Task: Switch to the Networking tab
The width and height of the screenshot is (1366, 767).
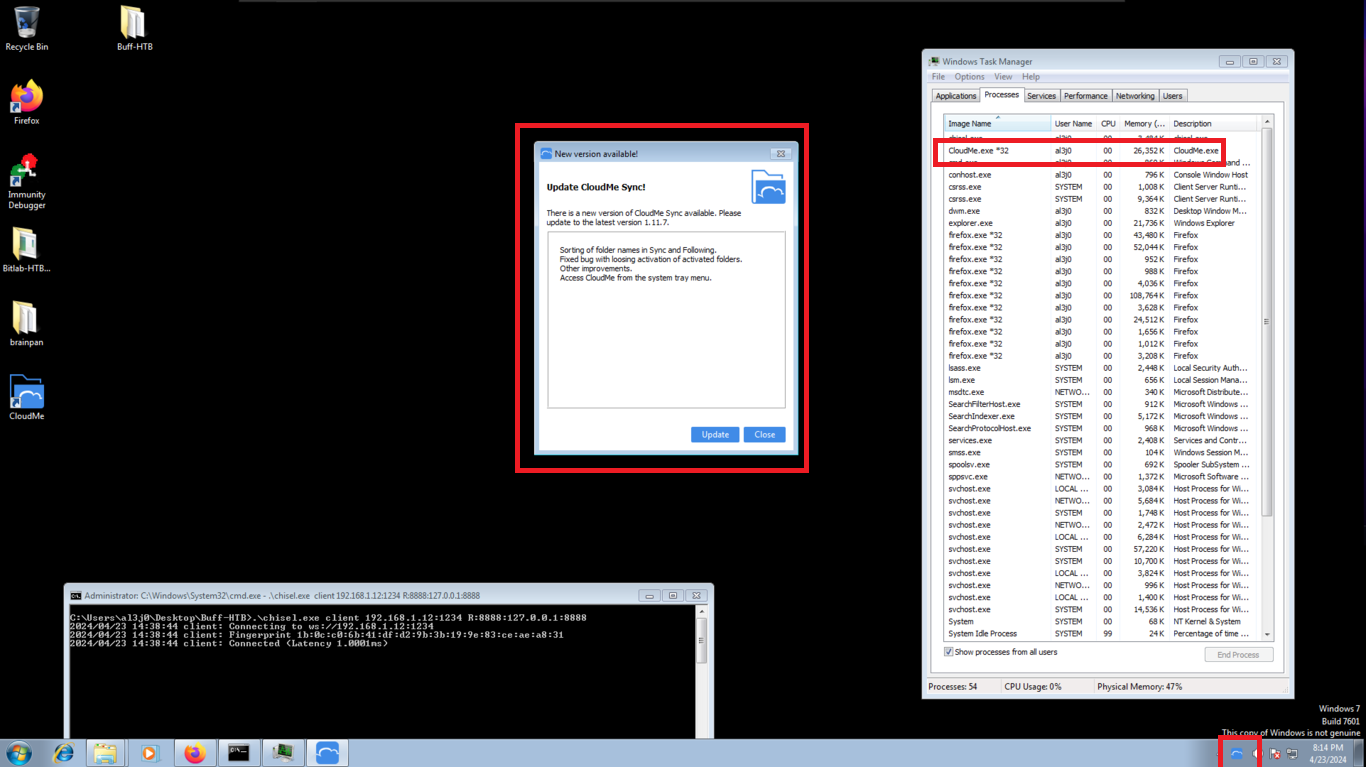Action: (1135, 96)
